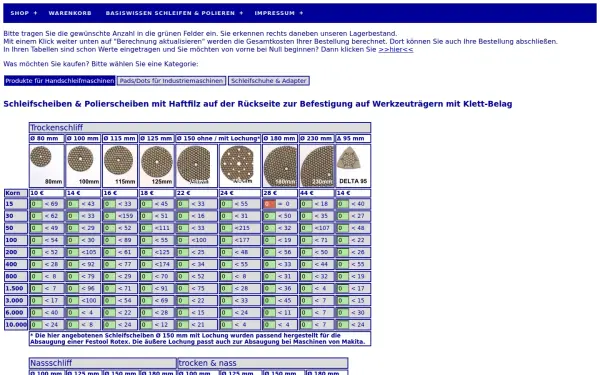Open Schleifschuhe & Adapter category
600x375 pixels.
[x=269, y=81]
